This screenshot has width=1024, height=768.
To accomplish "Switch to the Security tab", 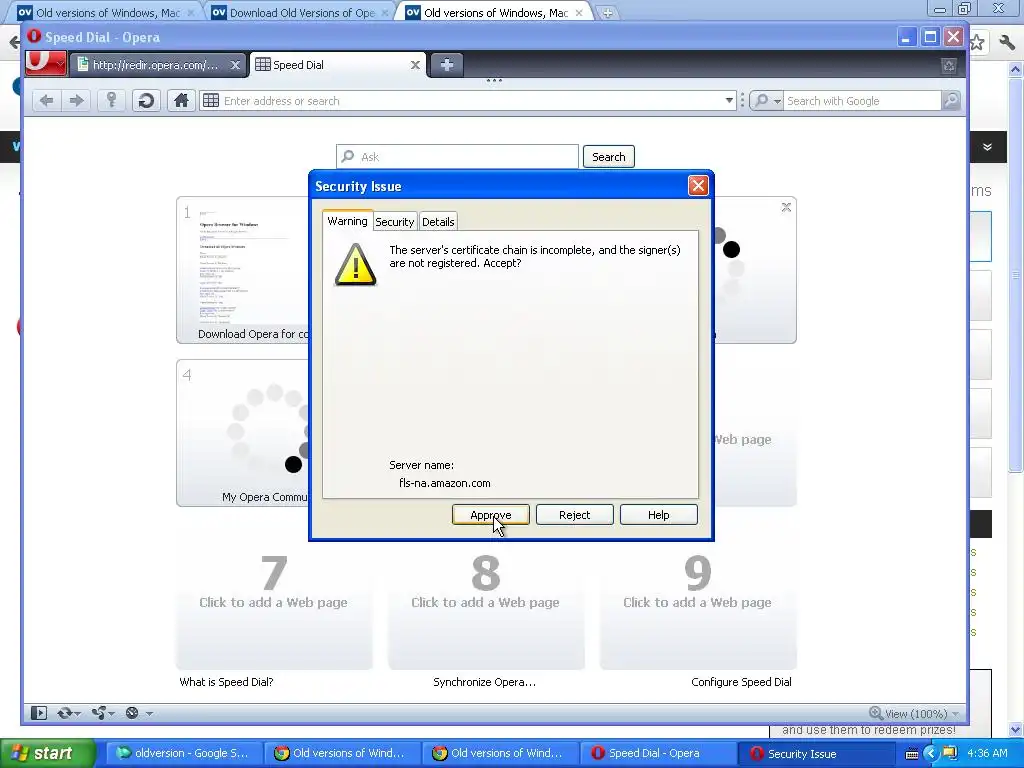I will click(394, 222).
